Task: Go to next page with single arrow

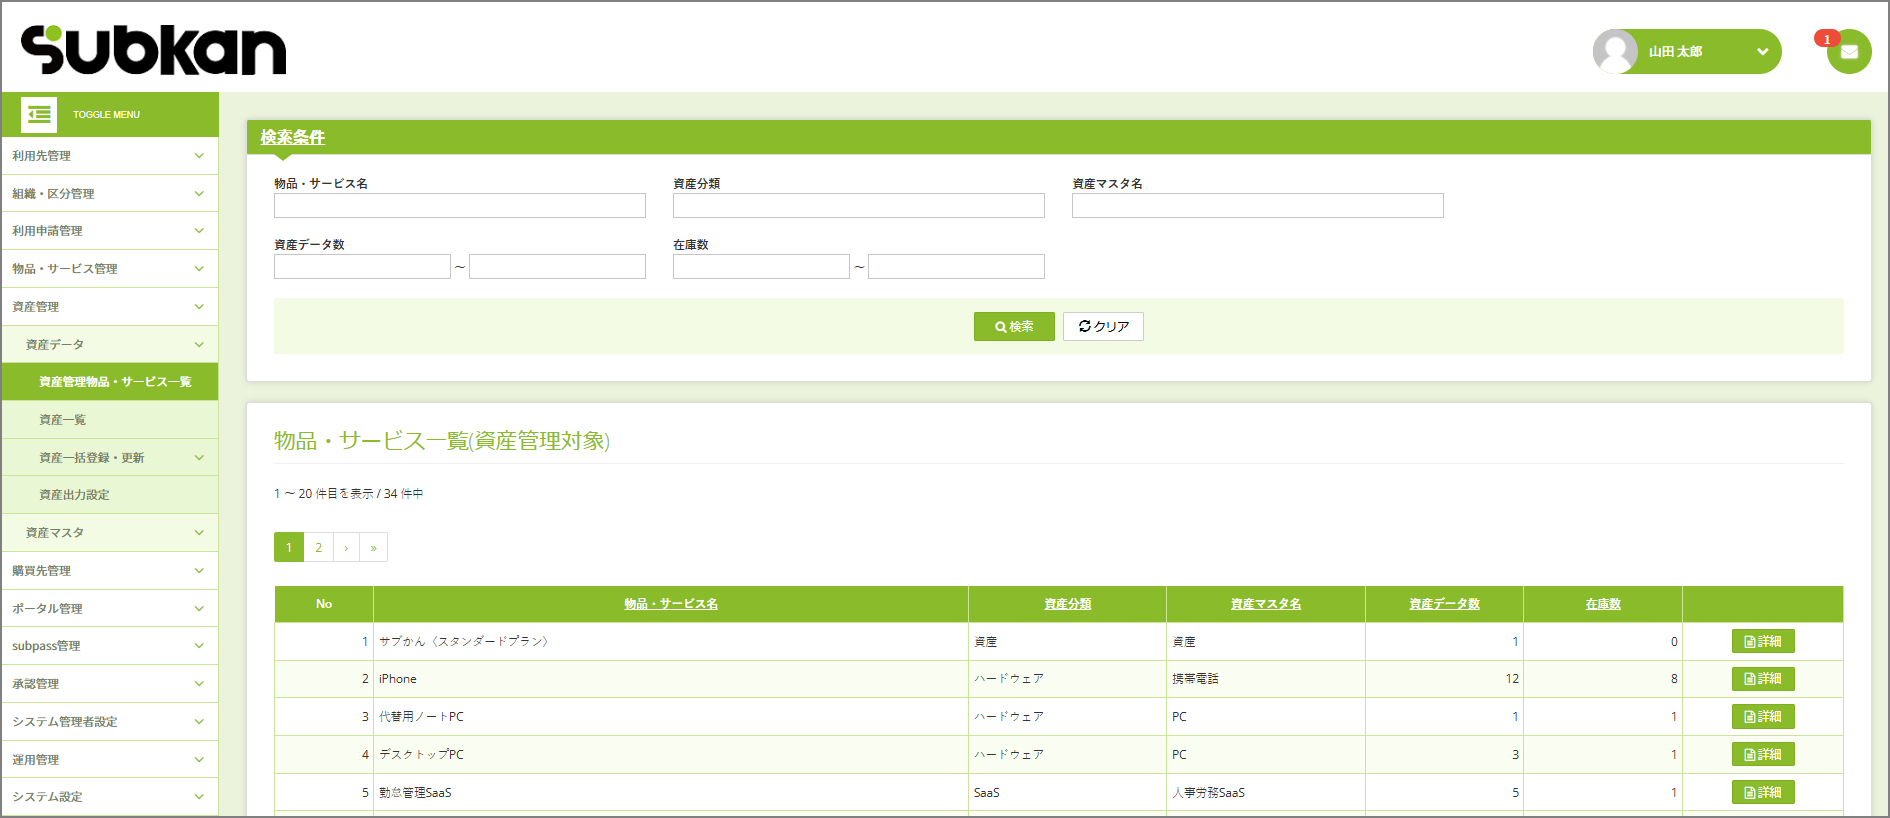Action: (x=346, y=547)
